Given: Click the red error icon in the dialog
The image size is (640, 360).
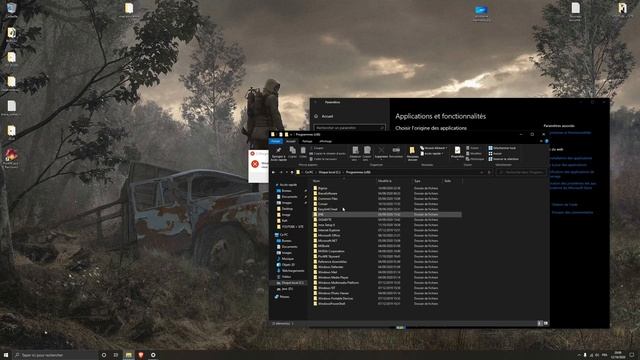Looking at the screenshot, I should coord(255,164).
